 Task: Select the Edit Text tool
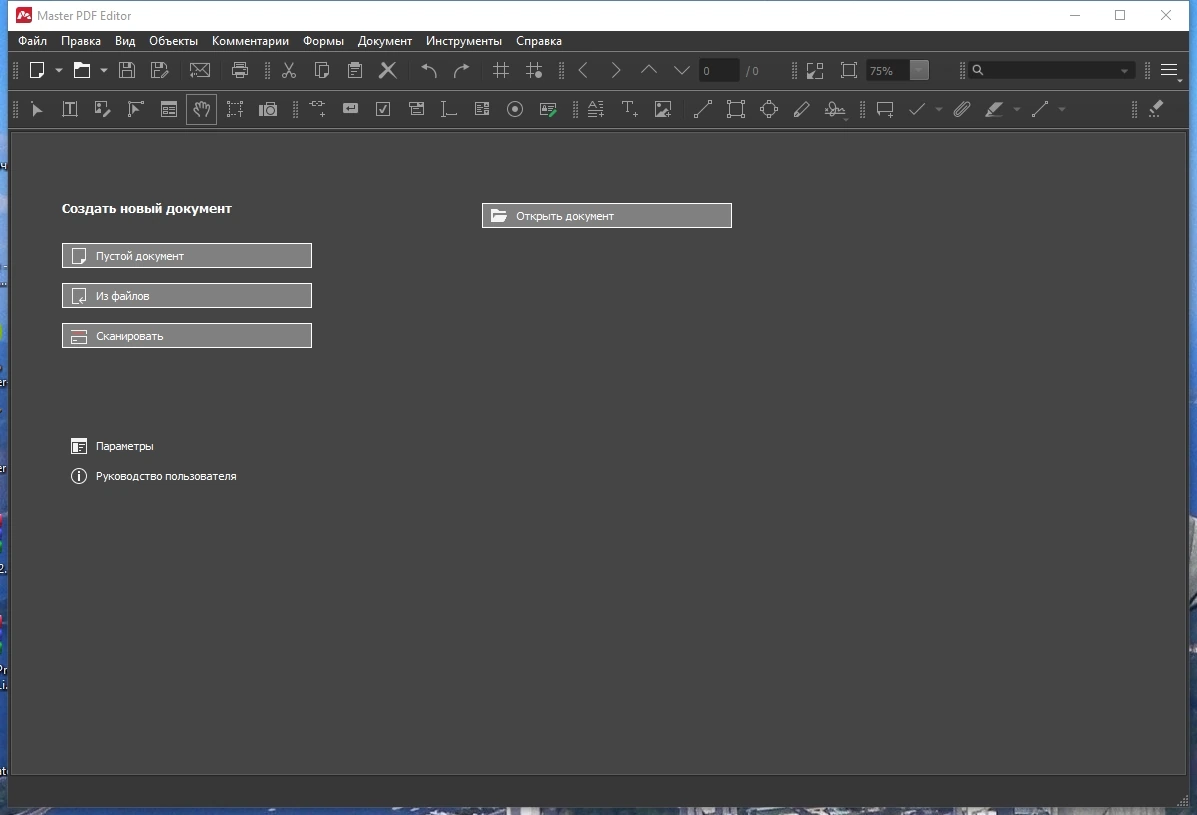click(69, 109)
